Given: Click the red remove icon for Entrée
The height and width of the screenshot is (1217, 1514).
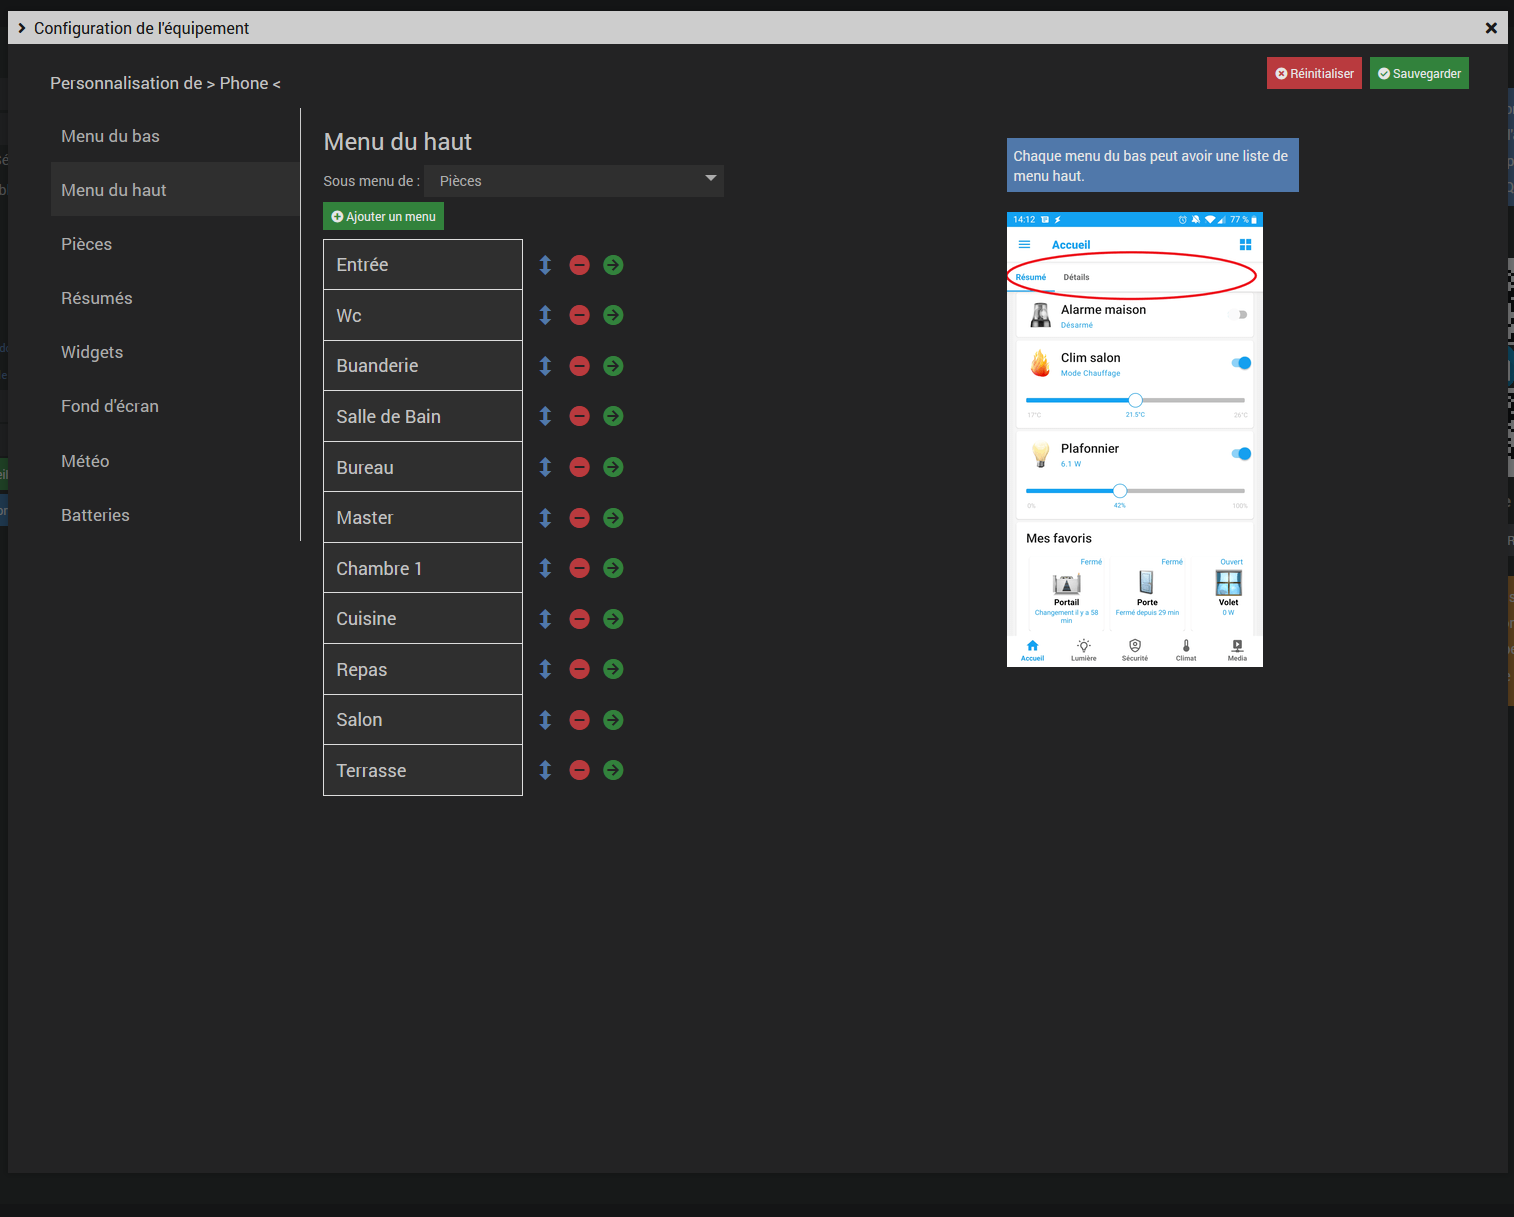Looking at the screenshot, I should pos(579,265).
